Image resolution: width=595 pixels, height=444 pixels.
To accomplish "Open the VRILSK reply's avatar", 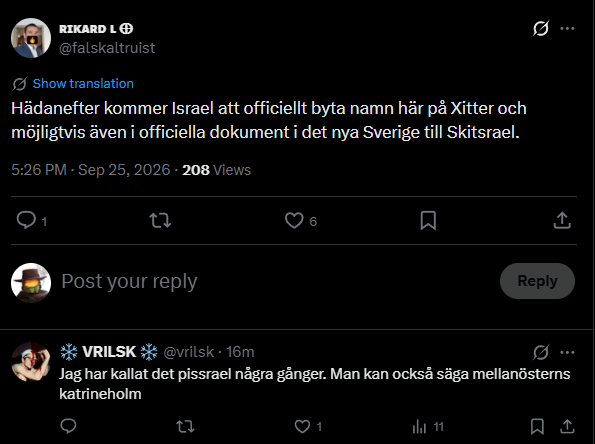I will (31, 362).
